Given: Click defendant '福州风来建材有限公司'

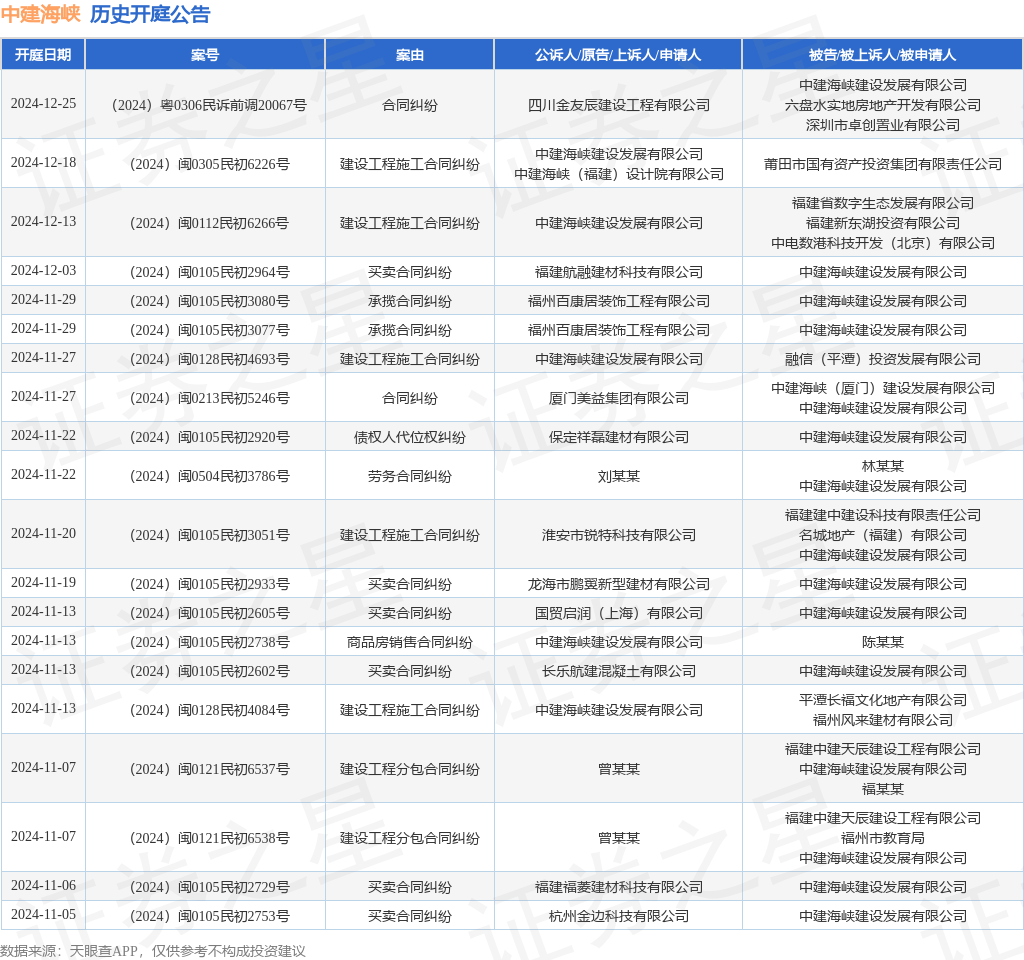Looking at the screenshot, I should [x=882, y=720].
